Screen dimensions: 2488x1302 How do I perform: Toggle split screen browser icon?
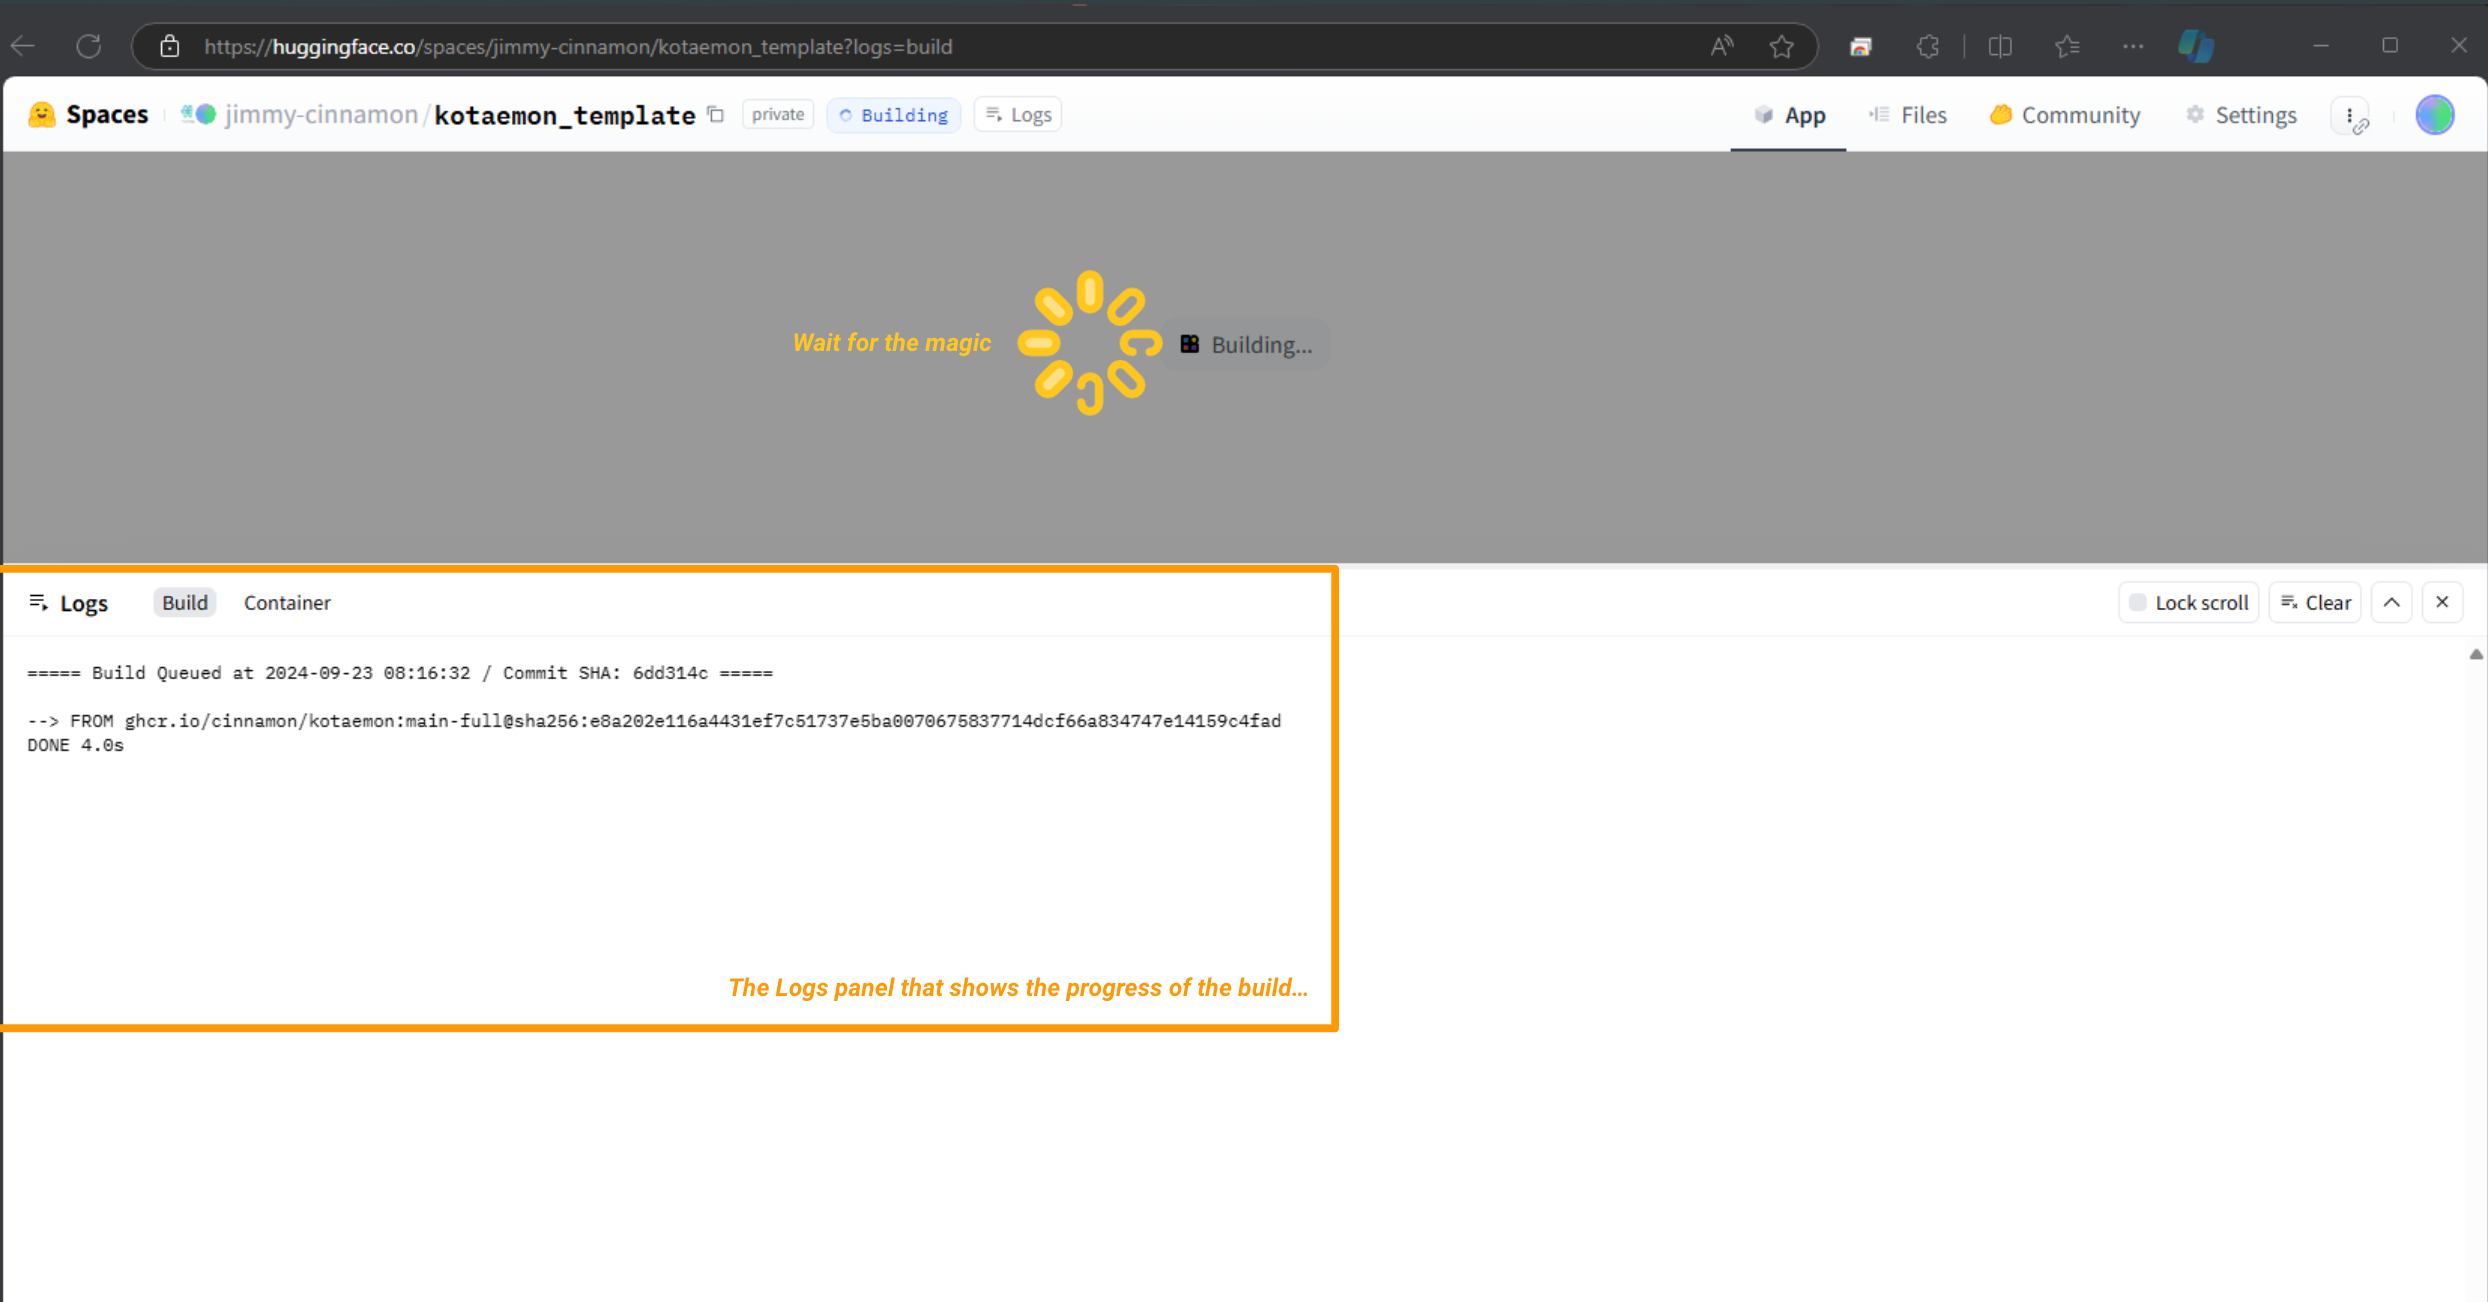coord(2000,46)
